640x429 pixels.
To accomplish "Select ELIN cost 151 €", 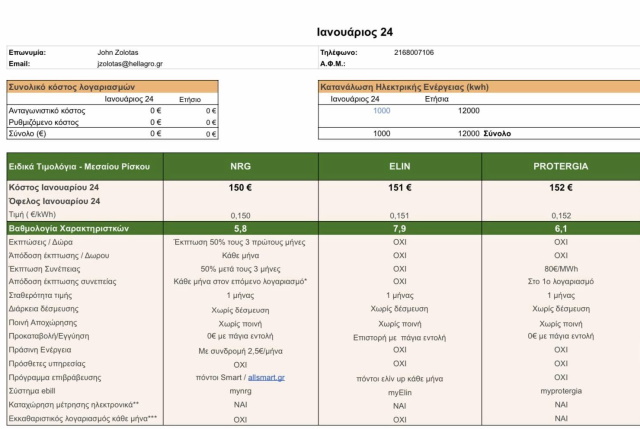I will 400,188.
